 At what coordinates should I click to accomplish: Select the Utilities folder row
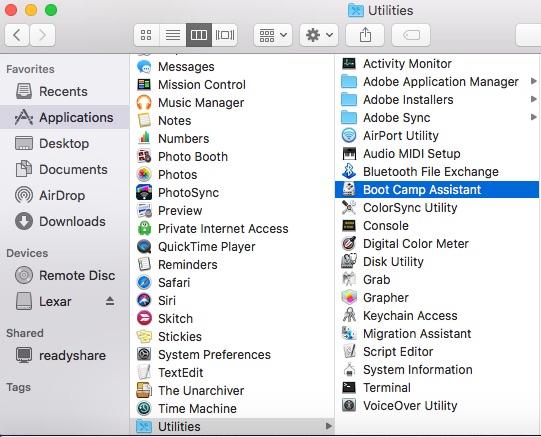(232, 427)
